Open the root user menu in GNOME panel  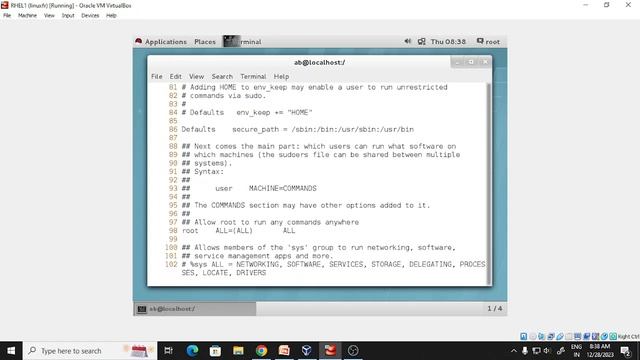[x=488, y=42]
